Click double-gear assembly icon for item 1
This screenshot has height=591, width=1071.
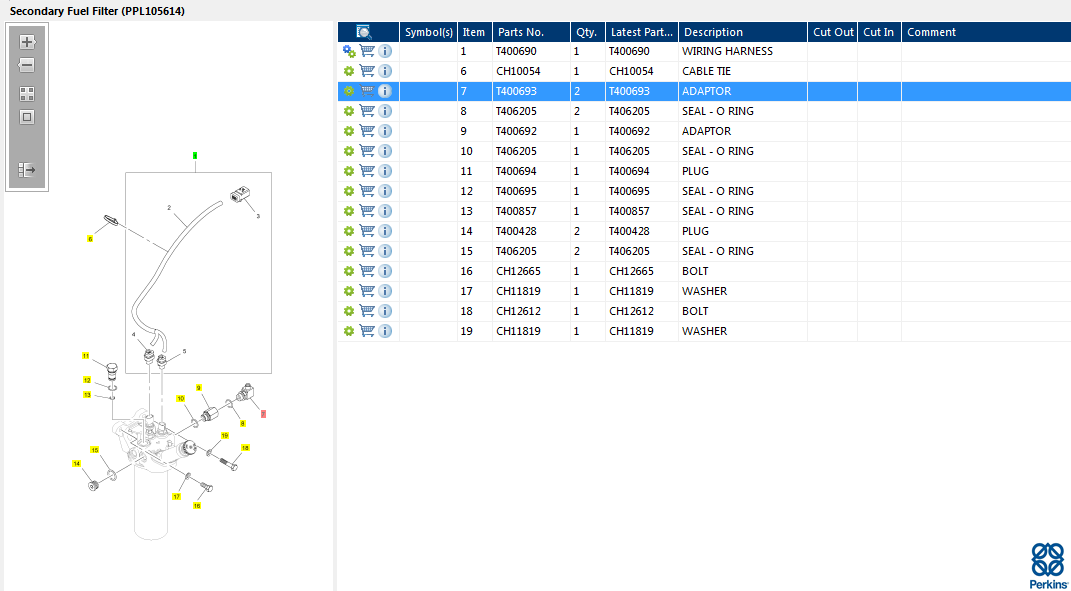348,51
